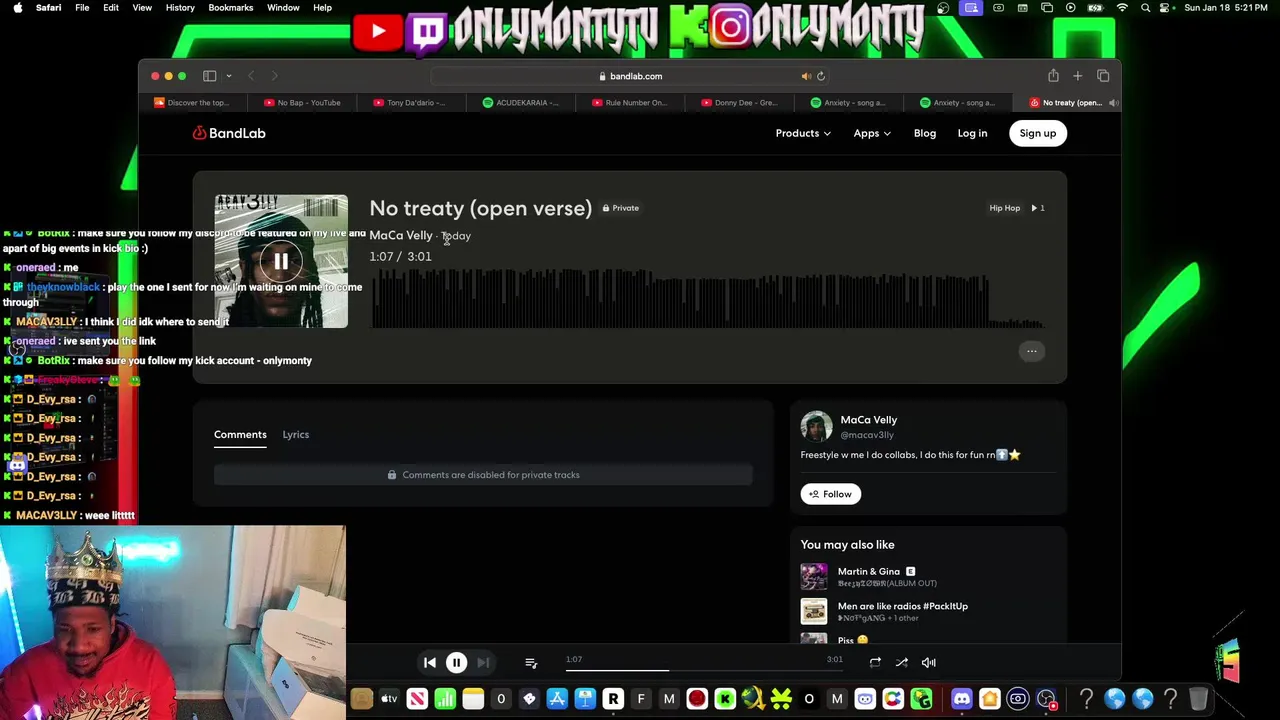Open Kick app from the Dock
This screenshot has width=1280, height=720.
(x=725, y=699)
